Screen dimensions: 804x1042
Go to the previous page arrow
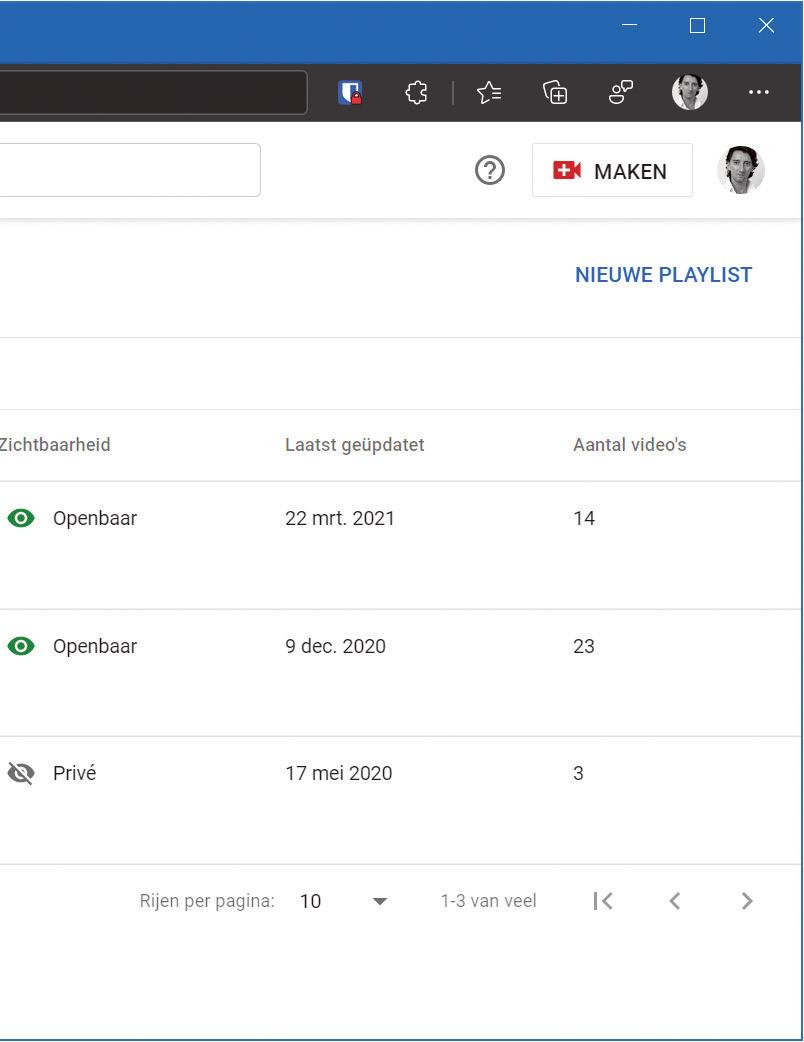pos(675,901)
